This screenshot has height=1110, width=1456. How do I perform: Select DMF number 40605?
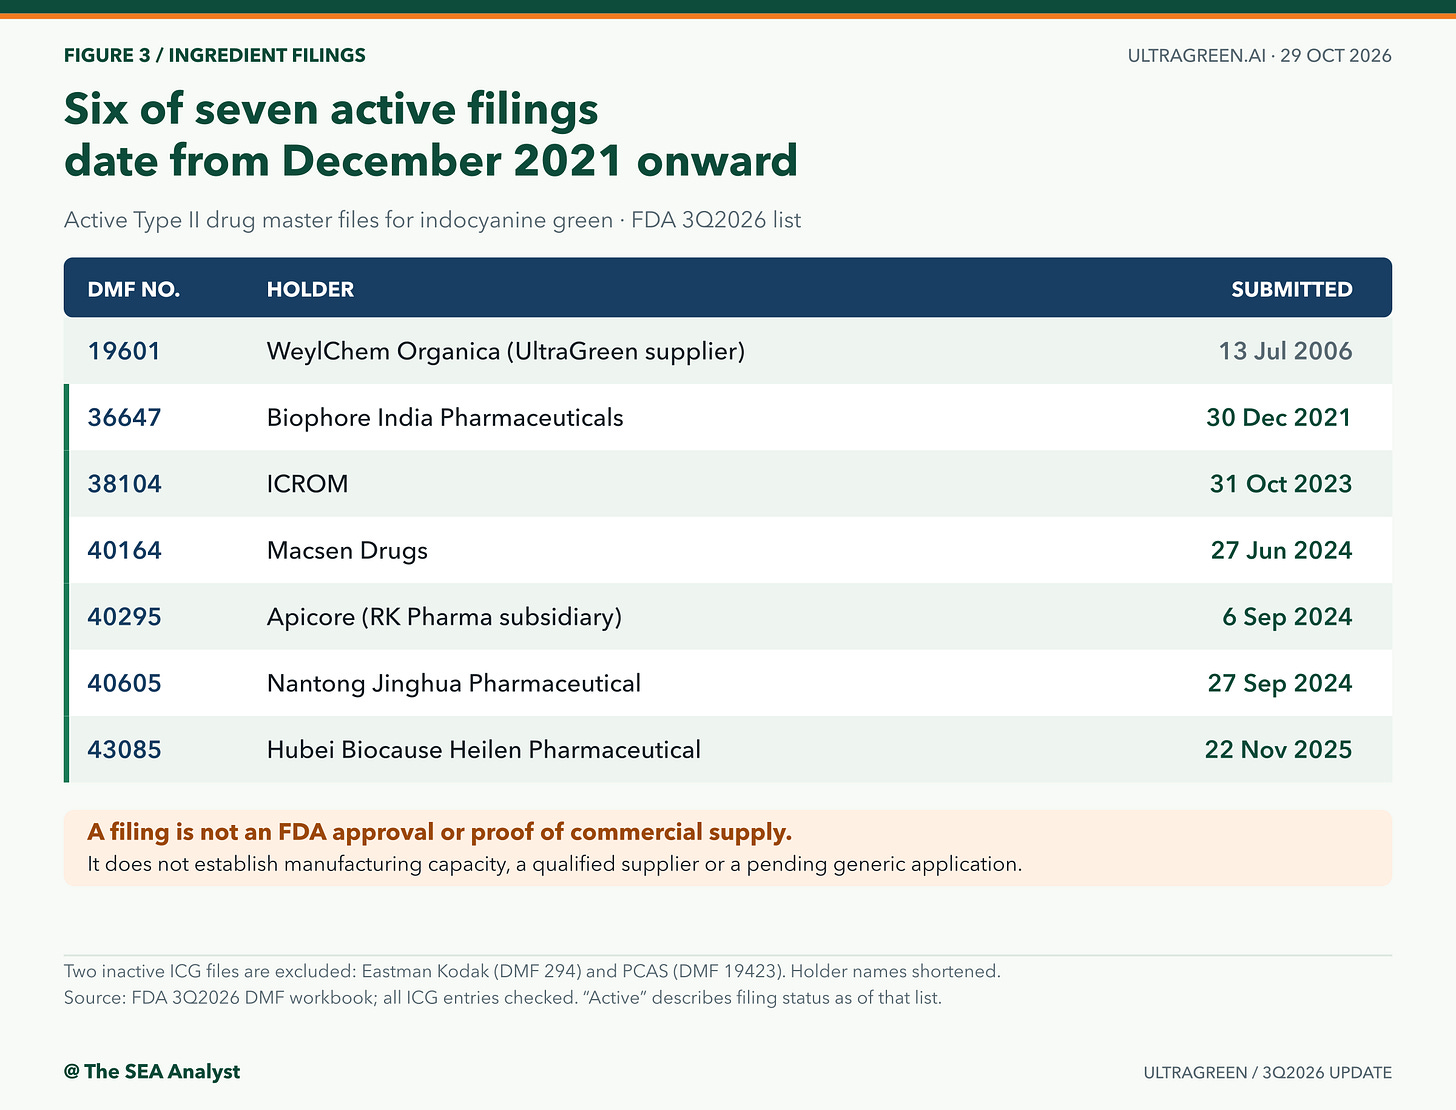[x=124, y=684]
